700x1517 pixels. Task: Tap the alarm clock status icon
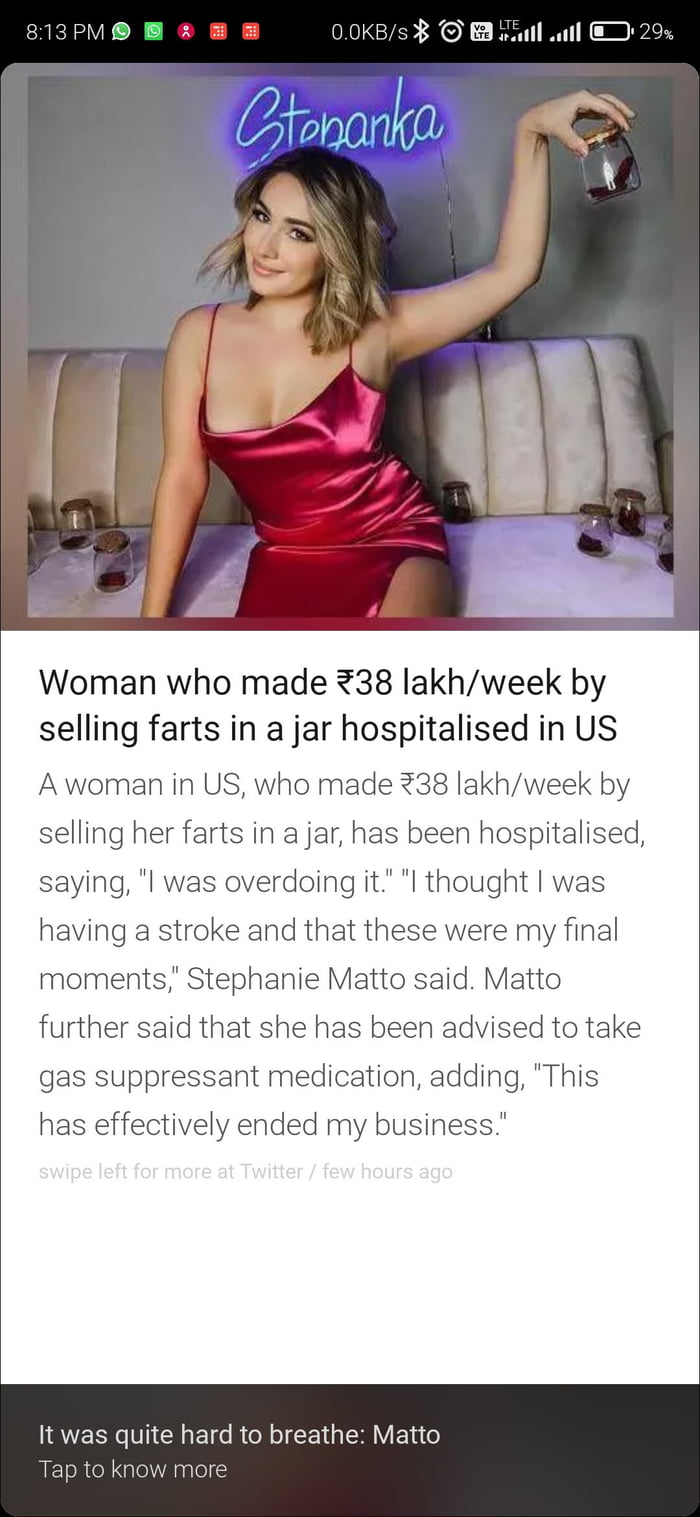(x=449, y=32)
